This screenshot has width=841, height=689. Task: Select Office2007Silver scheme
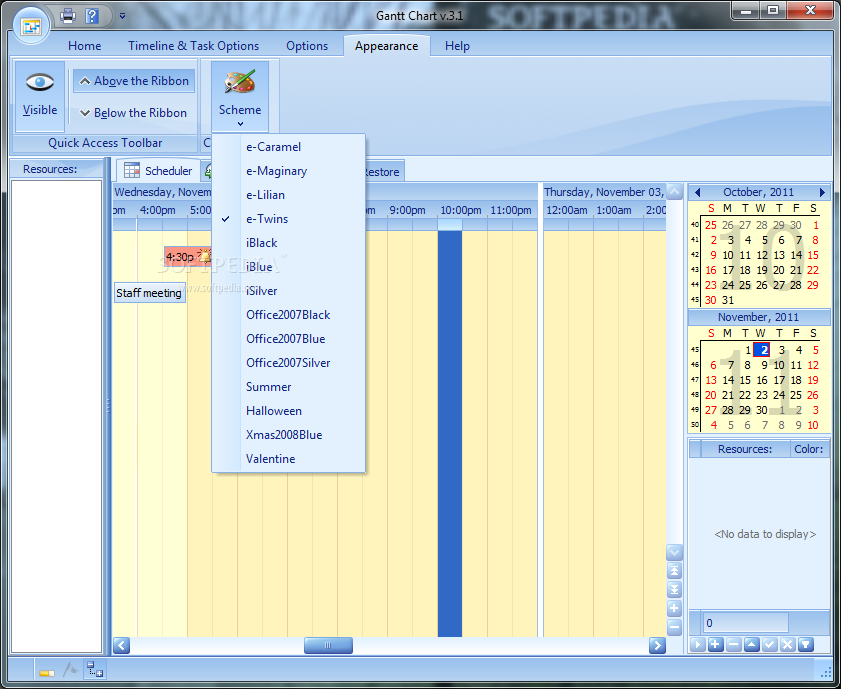coord(289,363)
